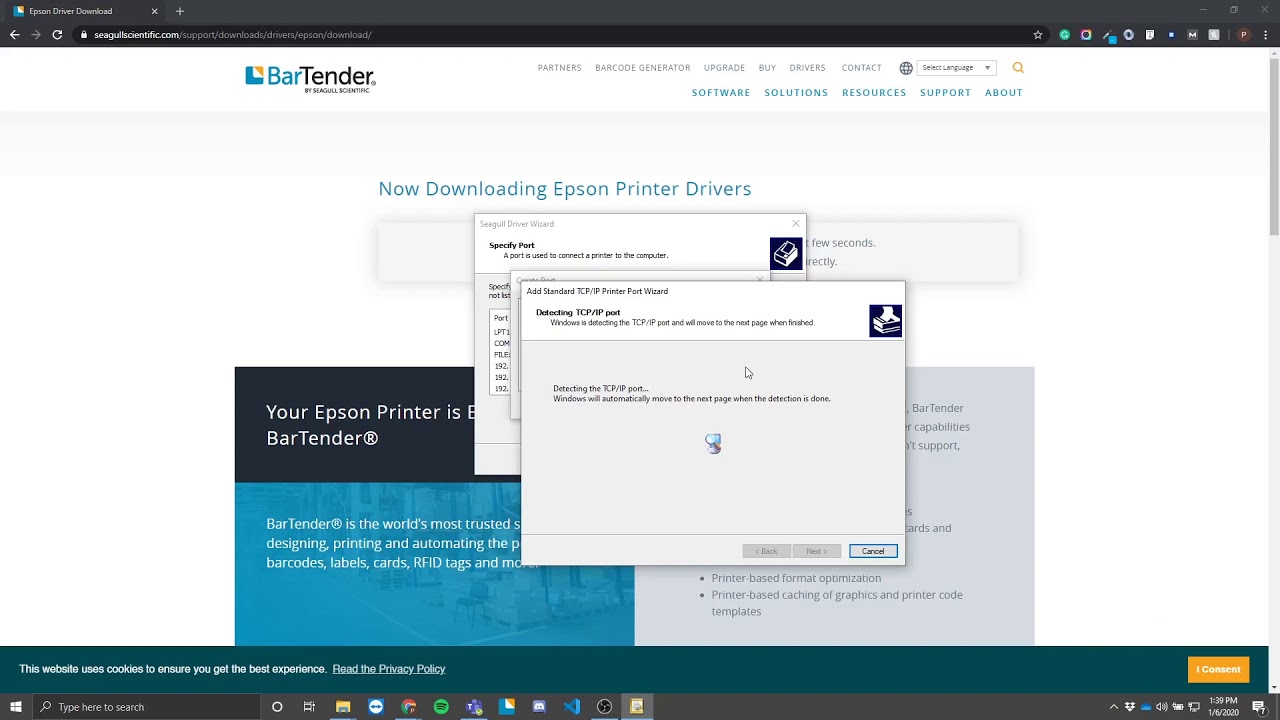Close the Seagull Driver Wizard window

click(x=796, y=224)
